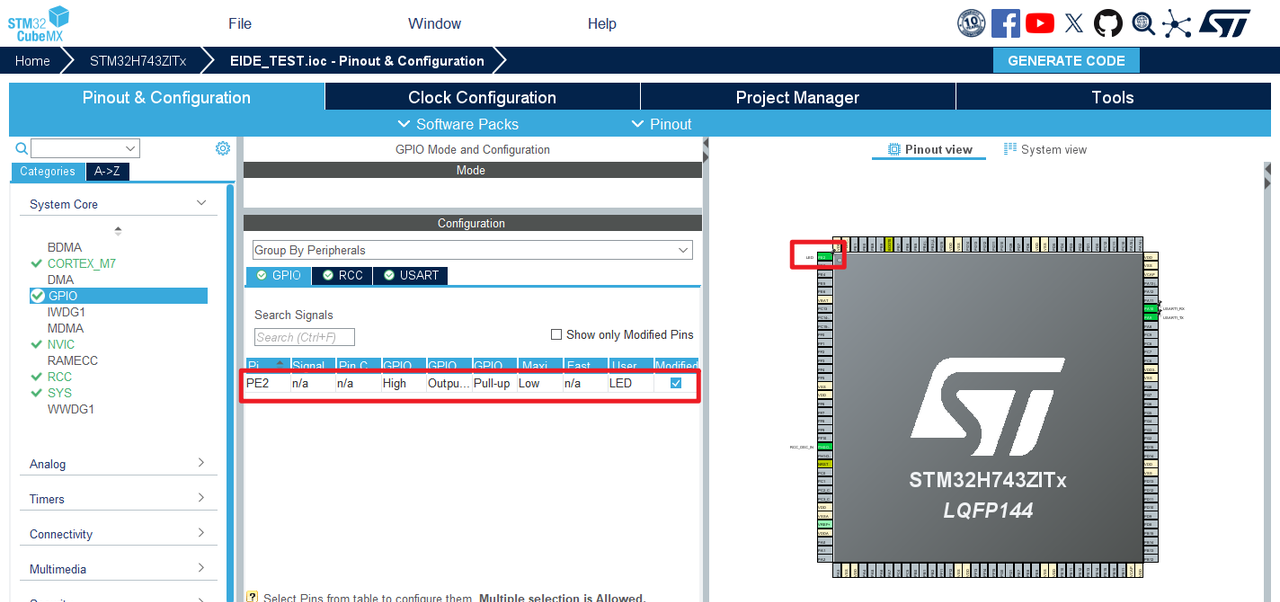Select CORTEX_M7 in System Core list
The image size is (1280, 602).
[81, 264]
